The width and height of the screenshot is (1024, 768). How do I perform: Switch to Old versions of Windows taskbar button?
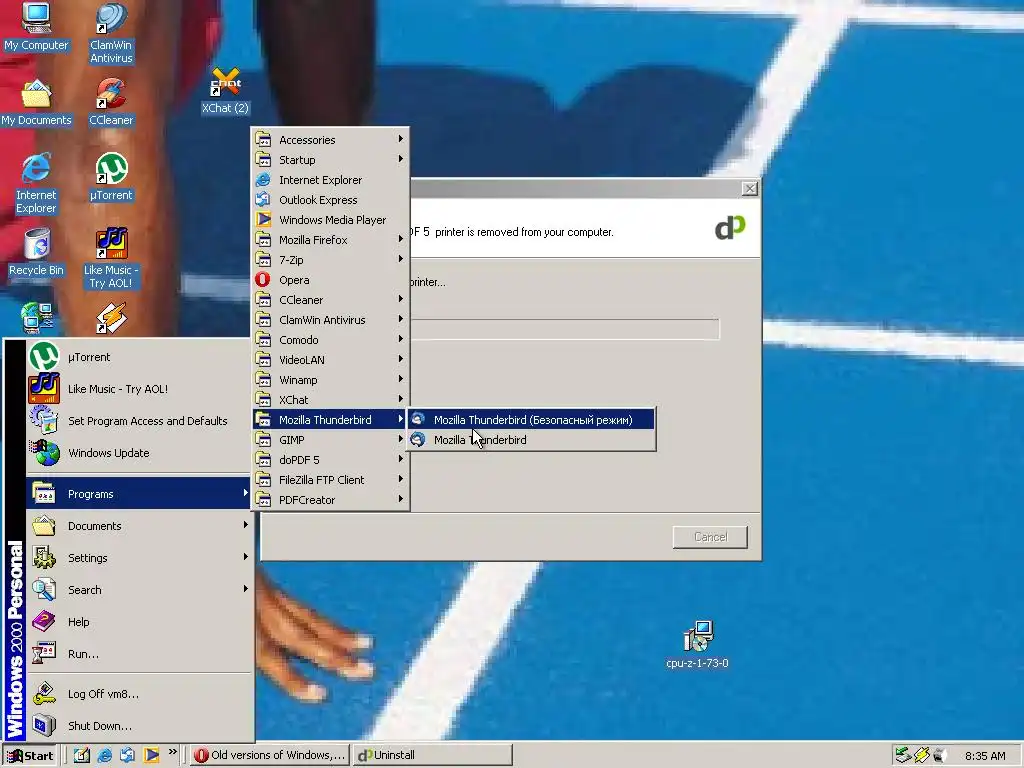(270, 756)
